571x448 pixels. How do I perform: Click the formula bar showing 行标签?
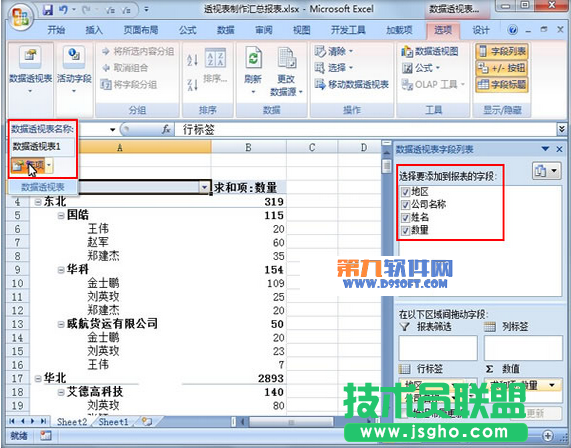tap(365, 129)
